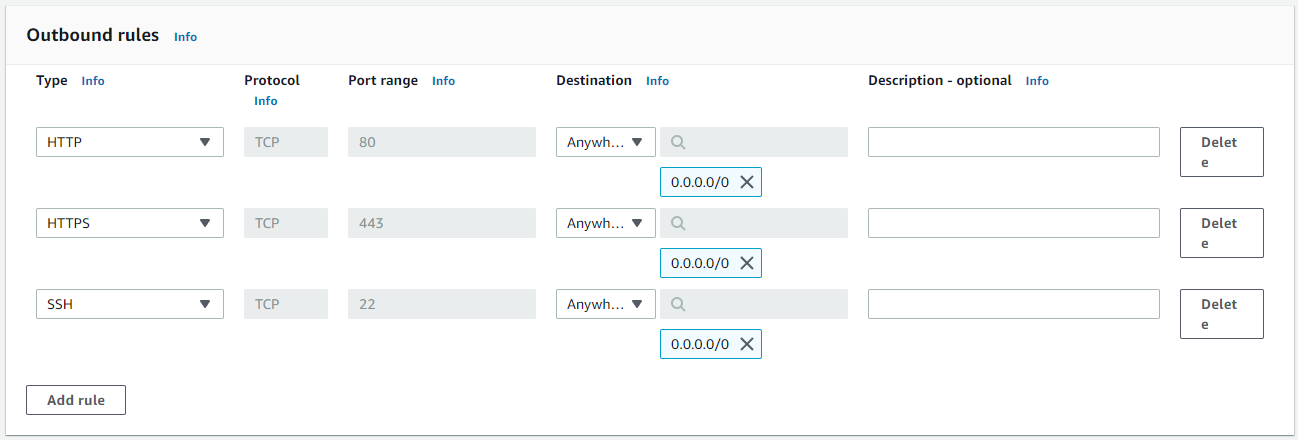The image size is (1298, 440).
Task: Remove the 0.0.0.0/0 chip from SSH rule
Action: 746,344
